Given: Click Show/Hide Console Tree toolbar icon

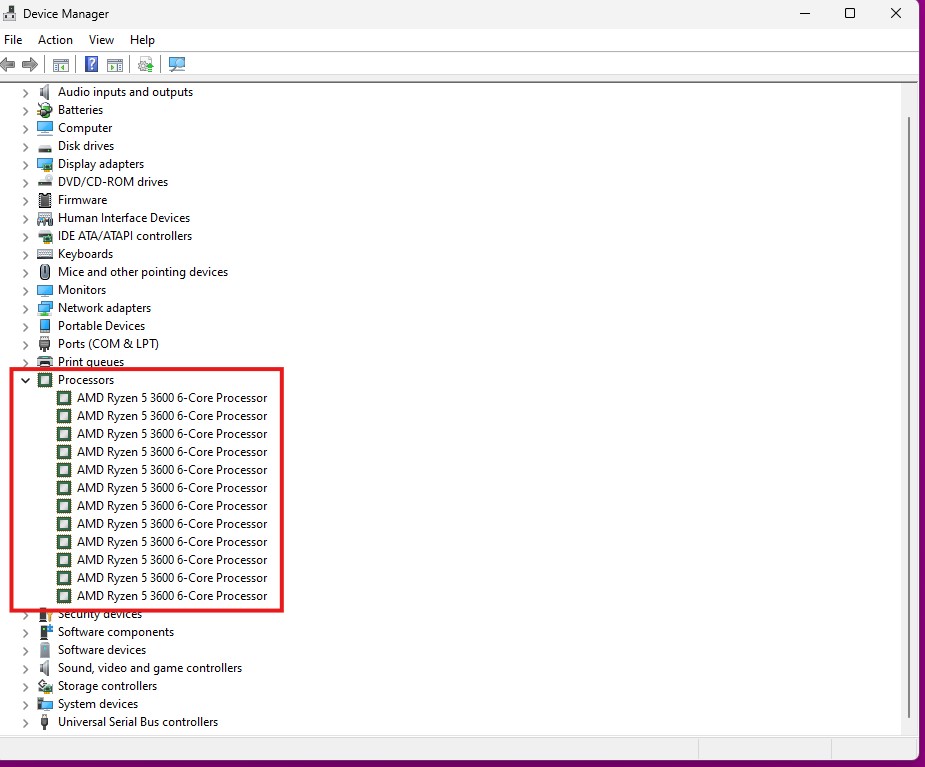Looking at the screenshot, I should [61, 65].
